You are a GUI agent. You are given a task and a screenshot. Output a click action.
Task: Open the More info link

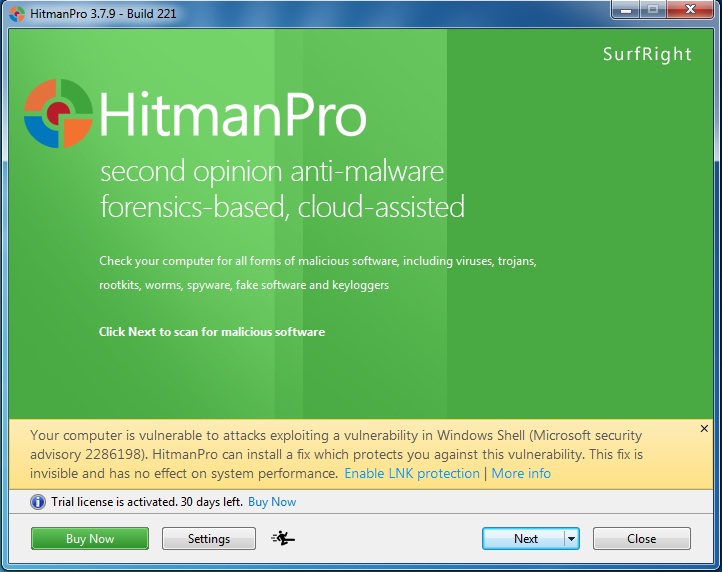(521, 473)
